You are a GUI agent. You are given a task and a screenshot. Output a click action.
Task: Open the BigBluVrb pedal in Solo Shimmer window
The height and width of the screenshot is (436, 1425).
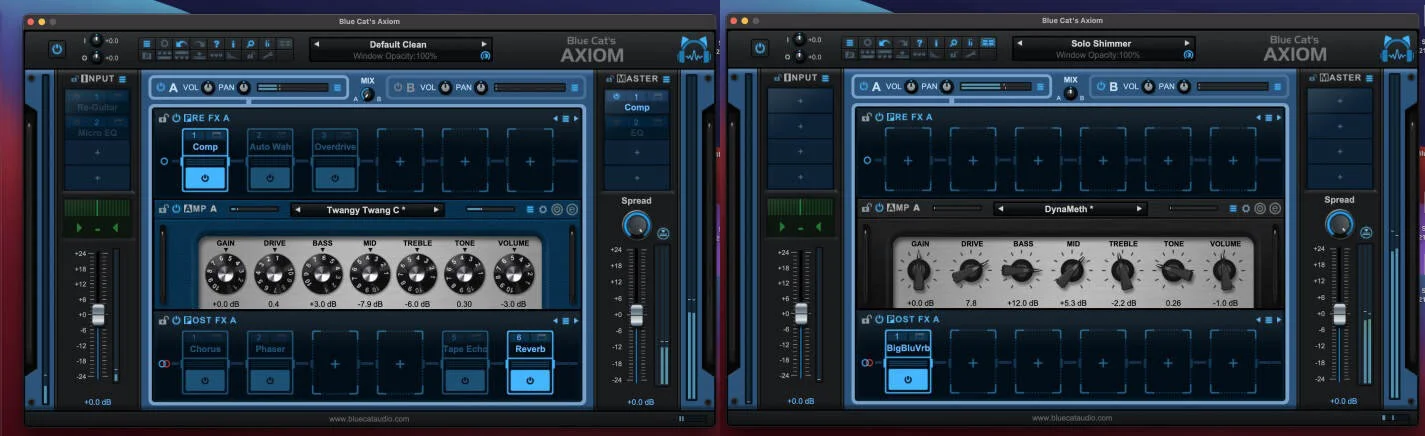pyautogui.click(x=908, y=348)
